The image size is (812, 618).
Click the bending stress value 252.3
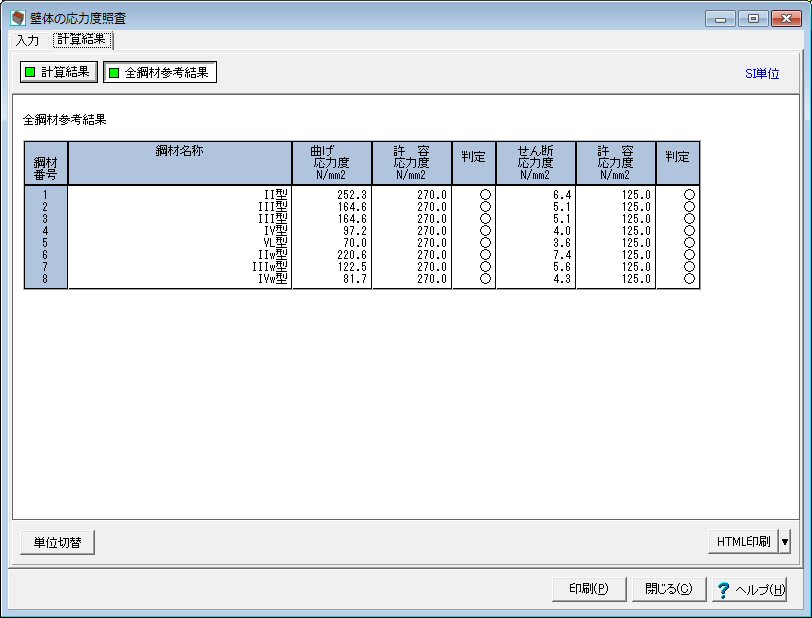point(352,195)
